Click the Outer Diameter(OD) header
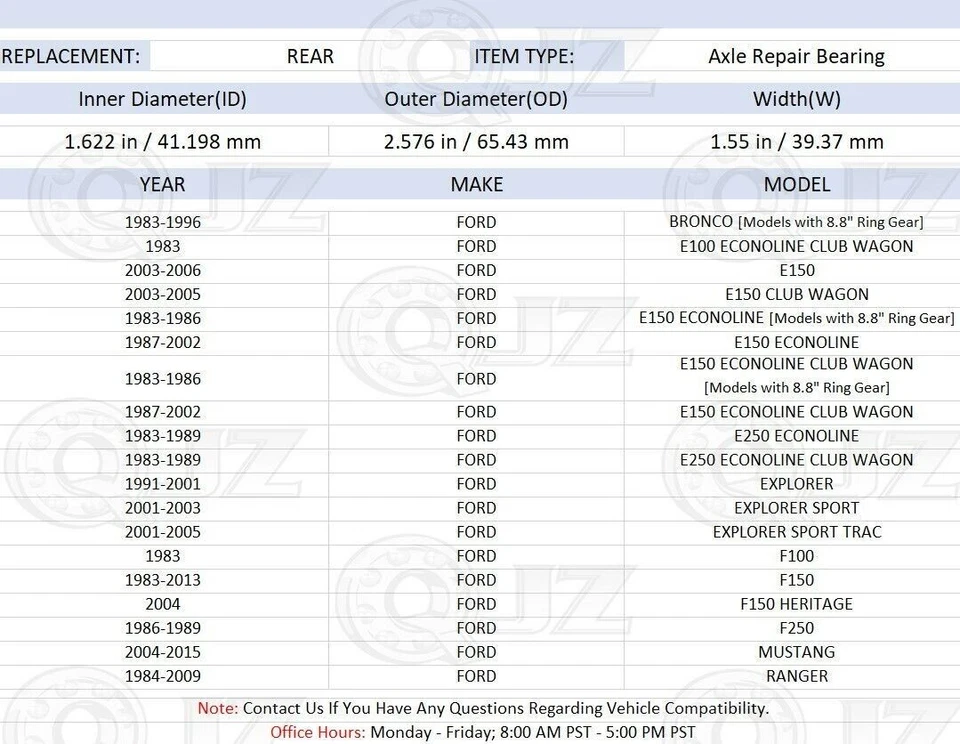Viewport: 960px width, 744px height. coord(476,99)
